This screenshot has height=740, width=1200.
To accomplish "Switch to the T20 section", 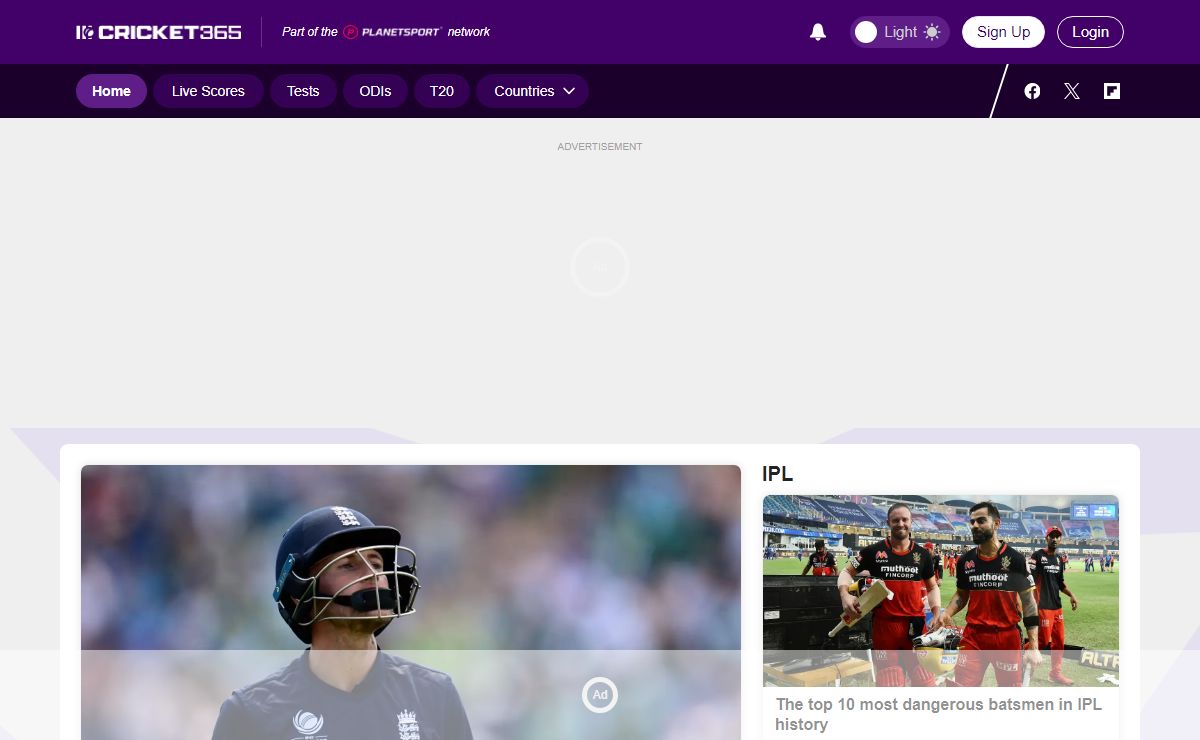I will [x=442, y=91].
